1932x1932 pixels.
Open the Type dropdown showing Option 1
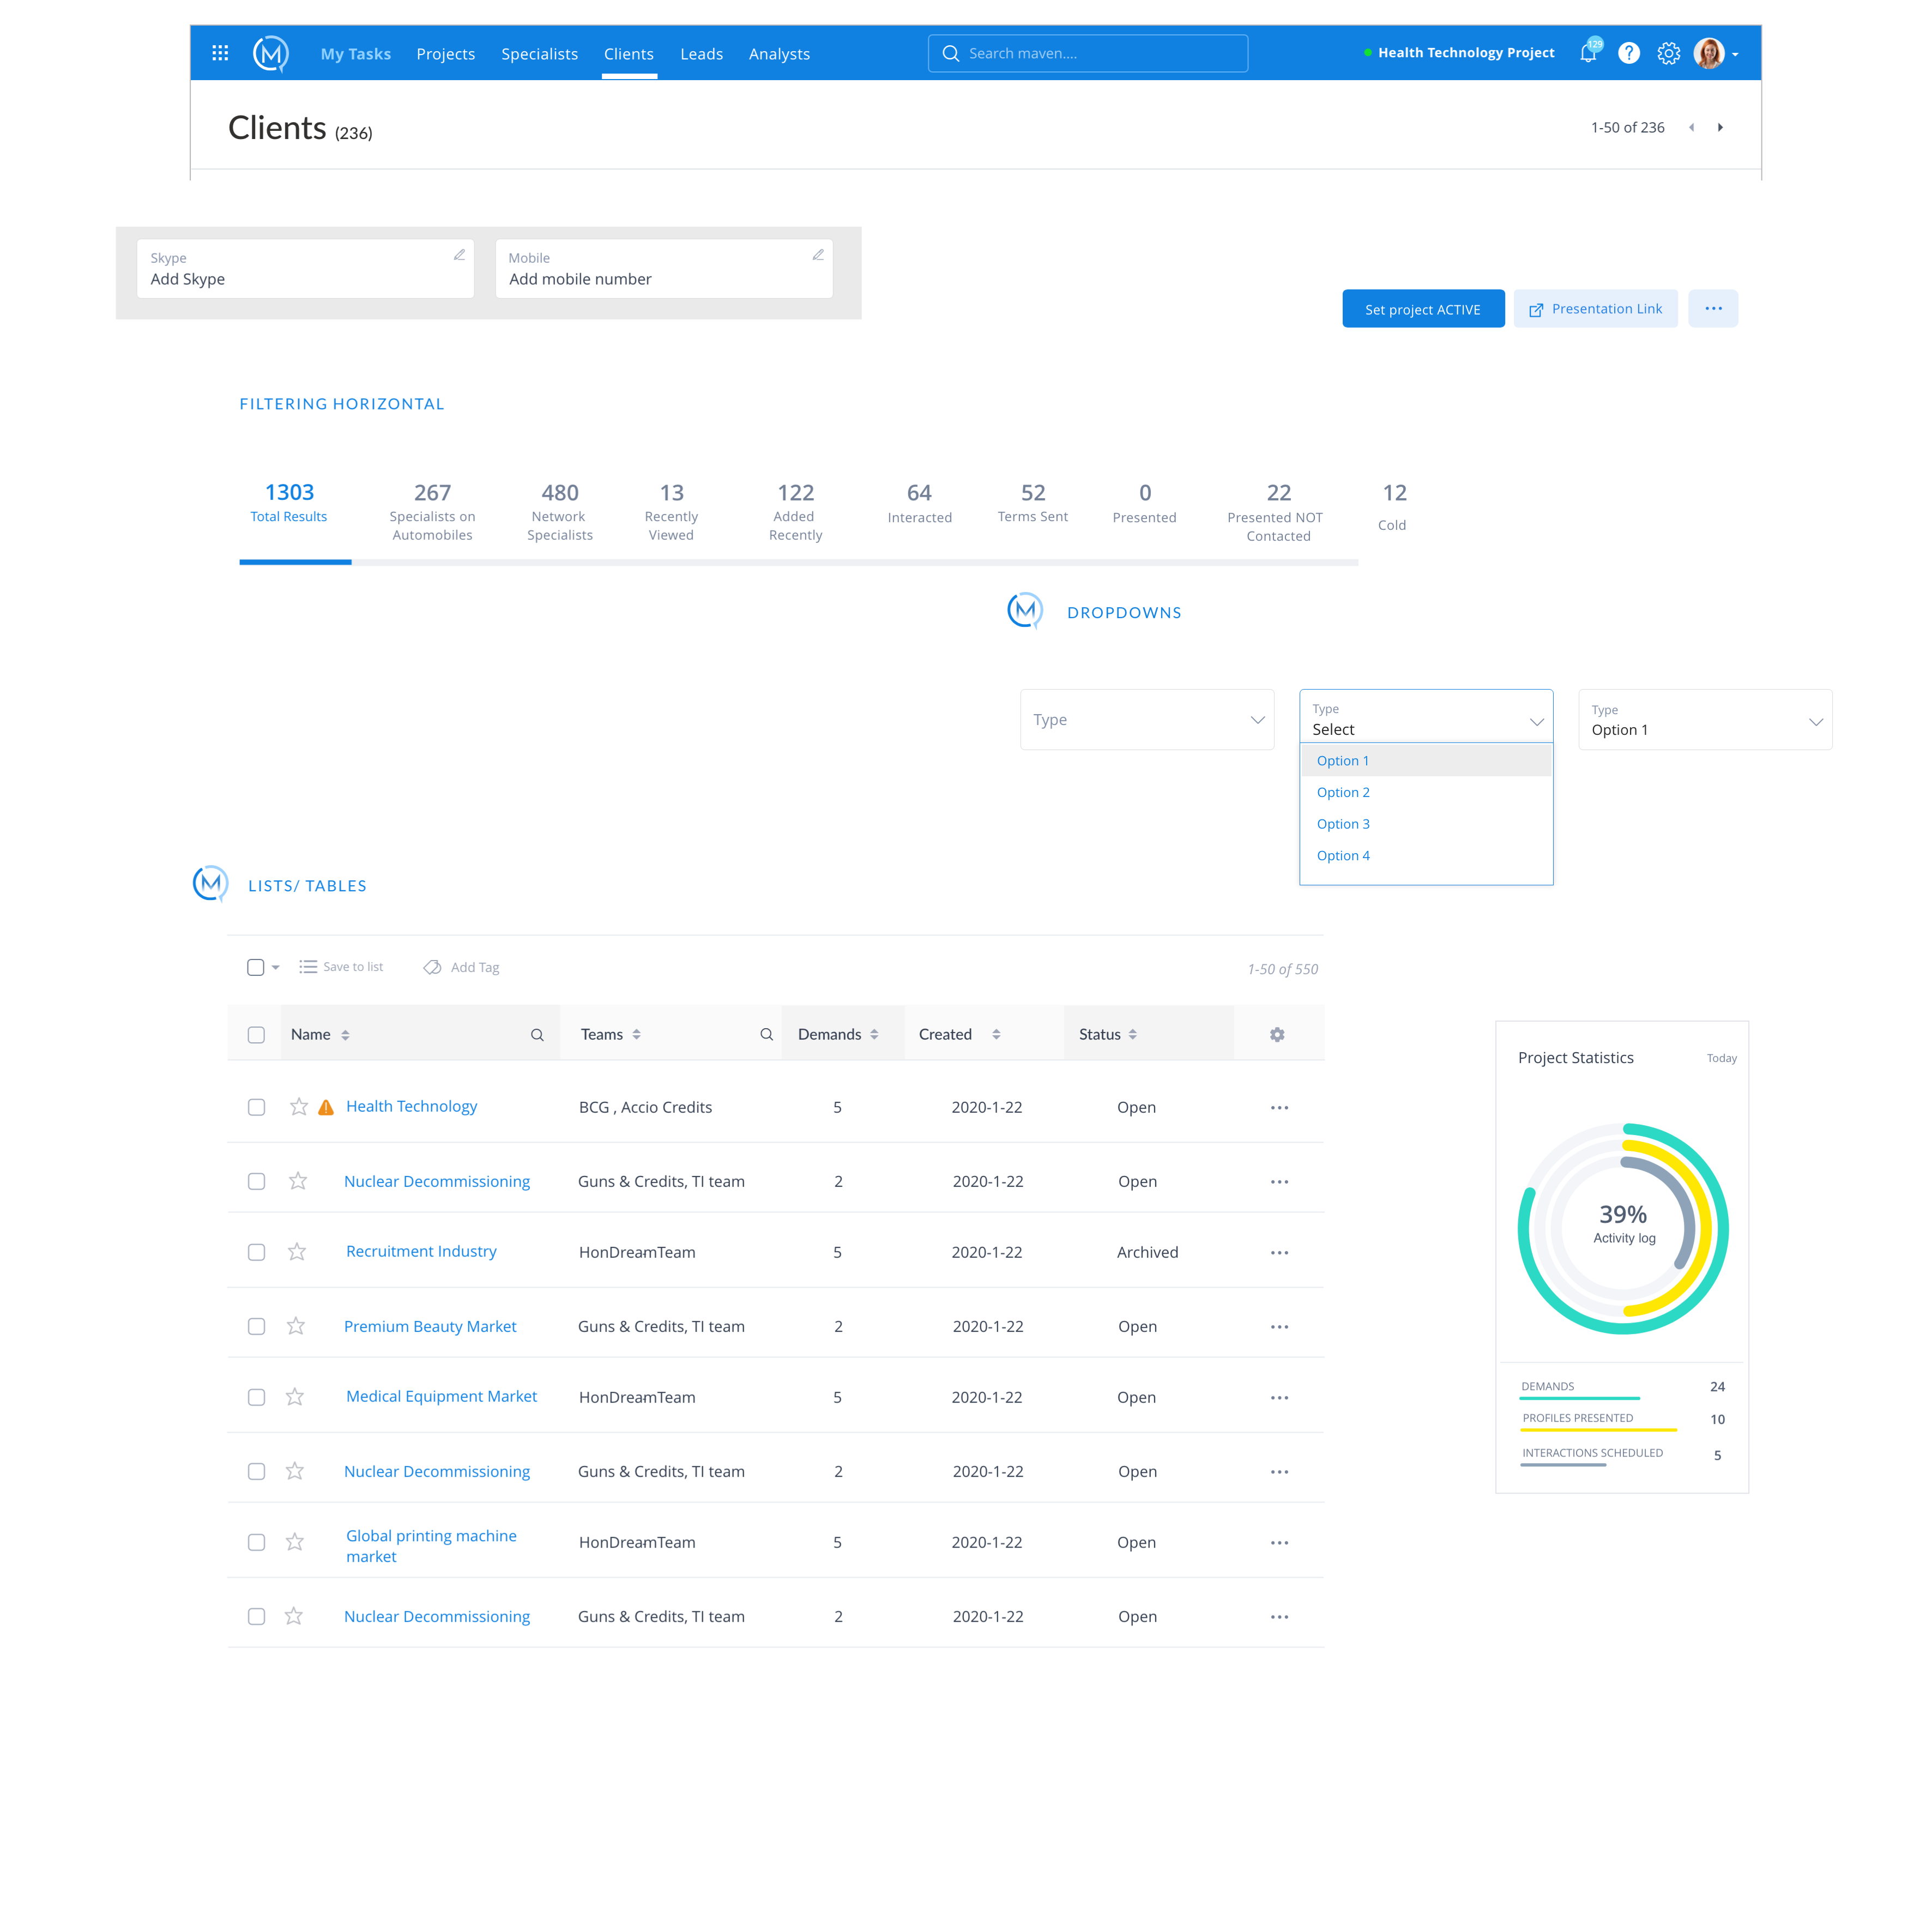pyautogui.click(x=1705, y=719)
